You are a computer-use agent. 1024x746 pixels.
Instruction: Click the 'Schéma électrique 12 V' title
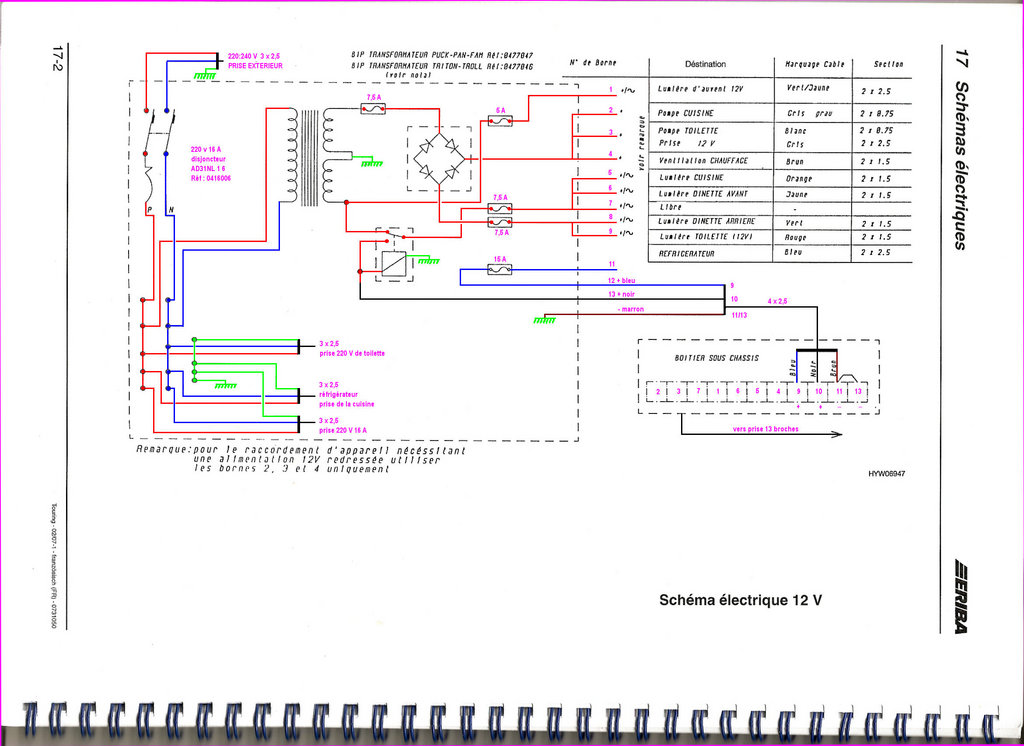click(x=741, y=600)
